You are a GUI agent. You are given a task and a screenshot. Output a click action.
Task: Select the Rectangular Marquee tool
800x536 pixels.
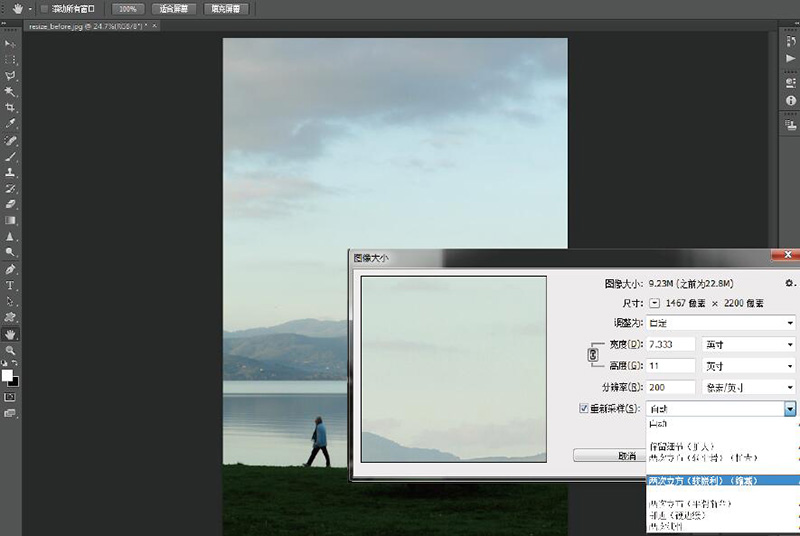pyautogui.click(x=10, y=60)
